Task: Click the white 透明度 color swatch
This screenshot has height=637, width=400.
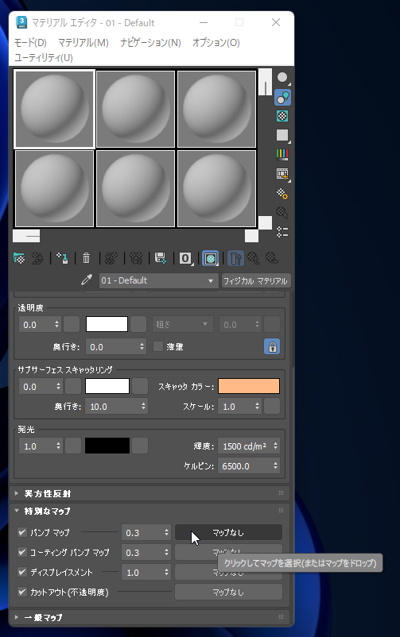Action: [x=107, y=325]
